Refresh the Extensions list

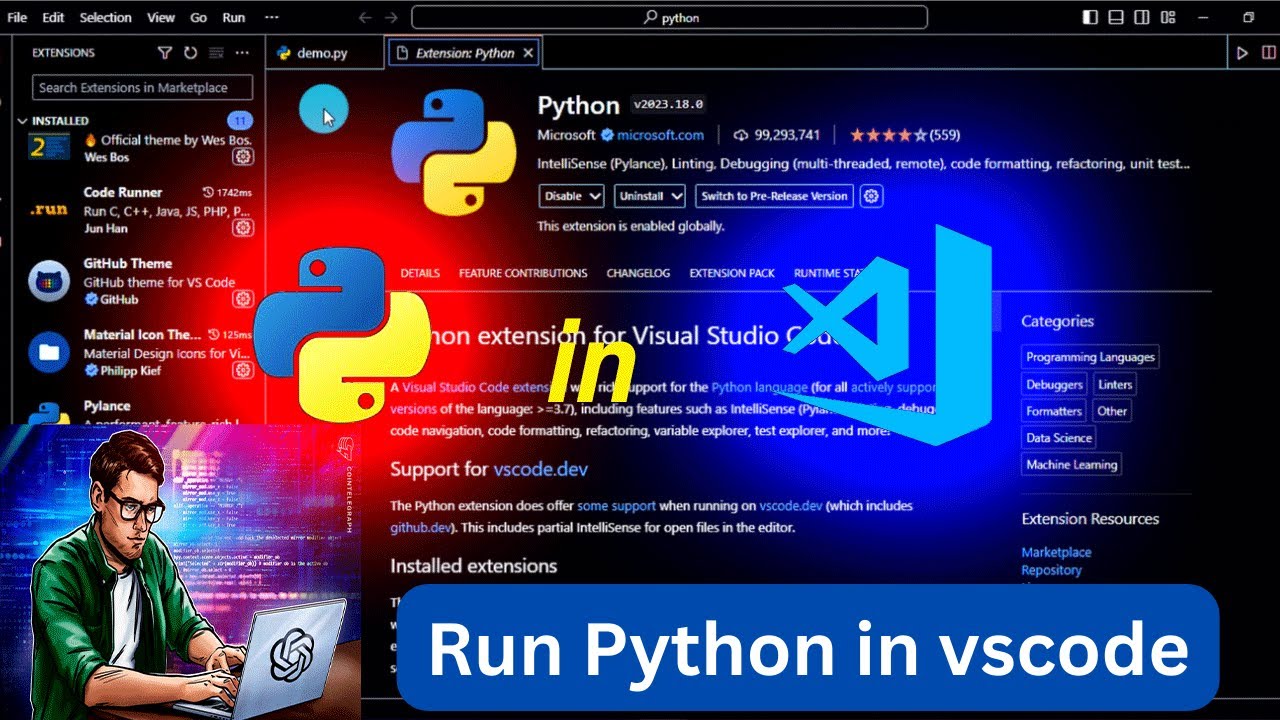tap(190, 53)
